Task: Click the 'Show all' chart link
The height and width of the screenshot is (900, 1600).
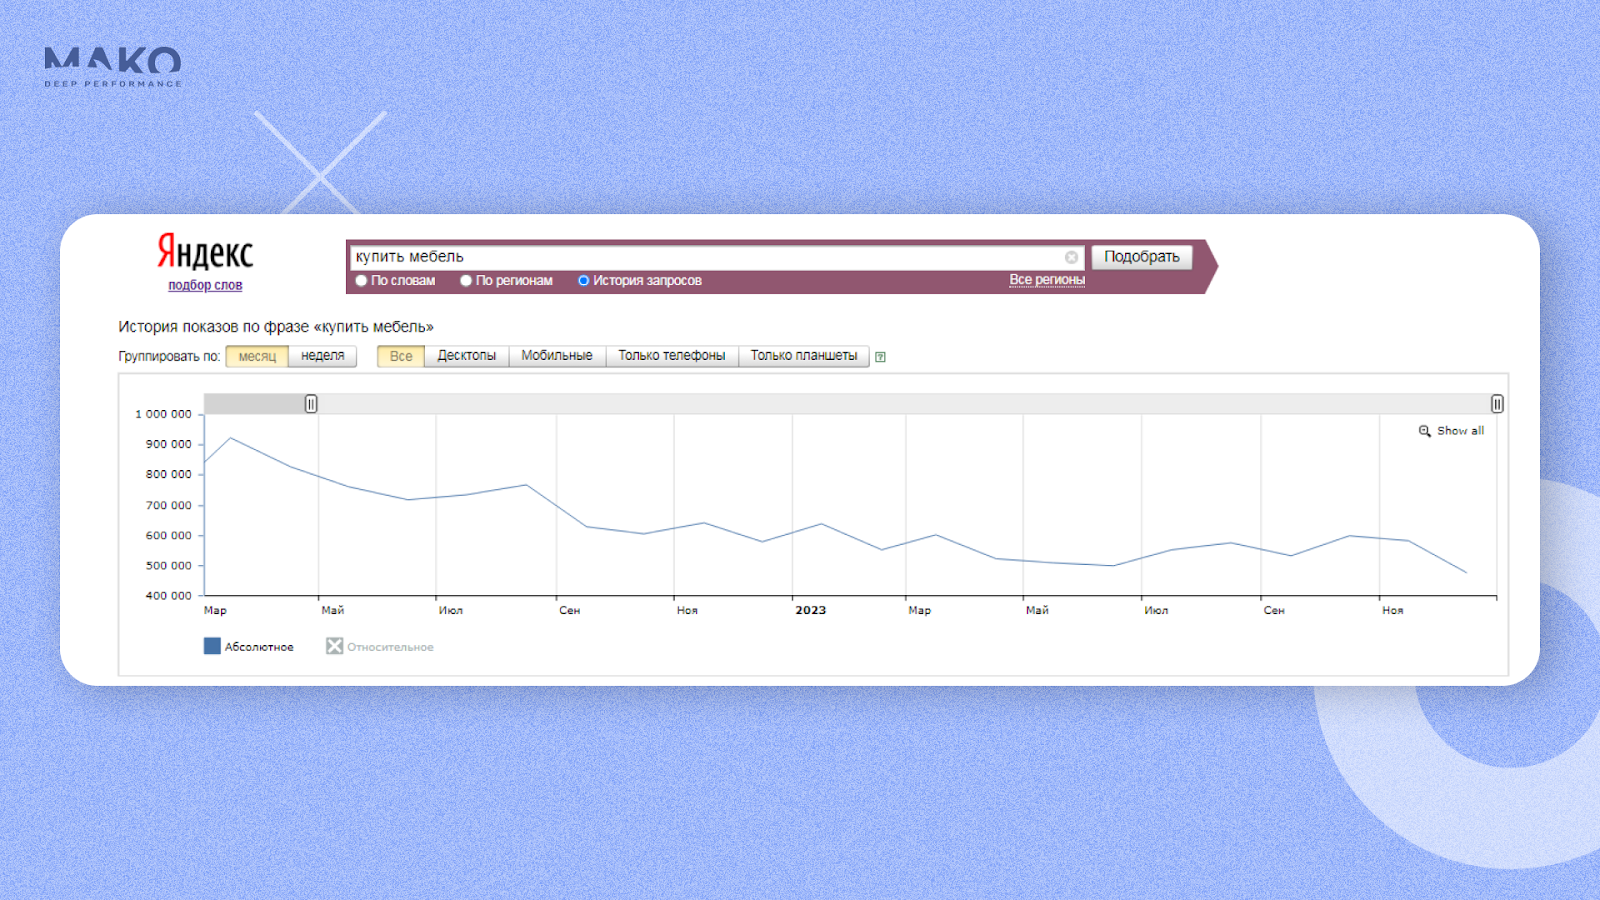Action: (x=1460, y=431)
